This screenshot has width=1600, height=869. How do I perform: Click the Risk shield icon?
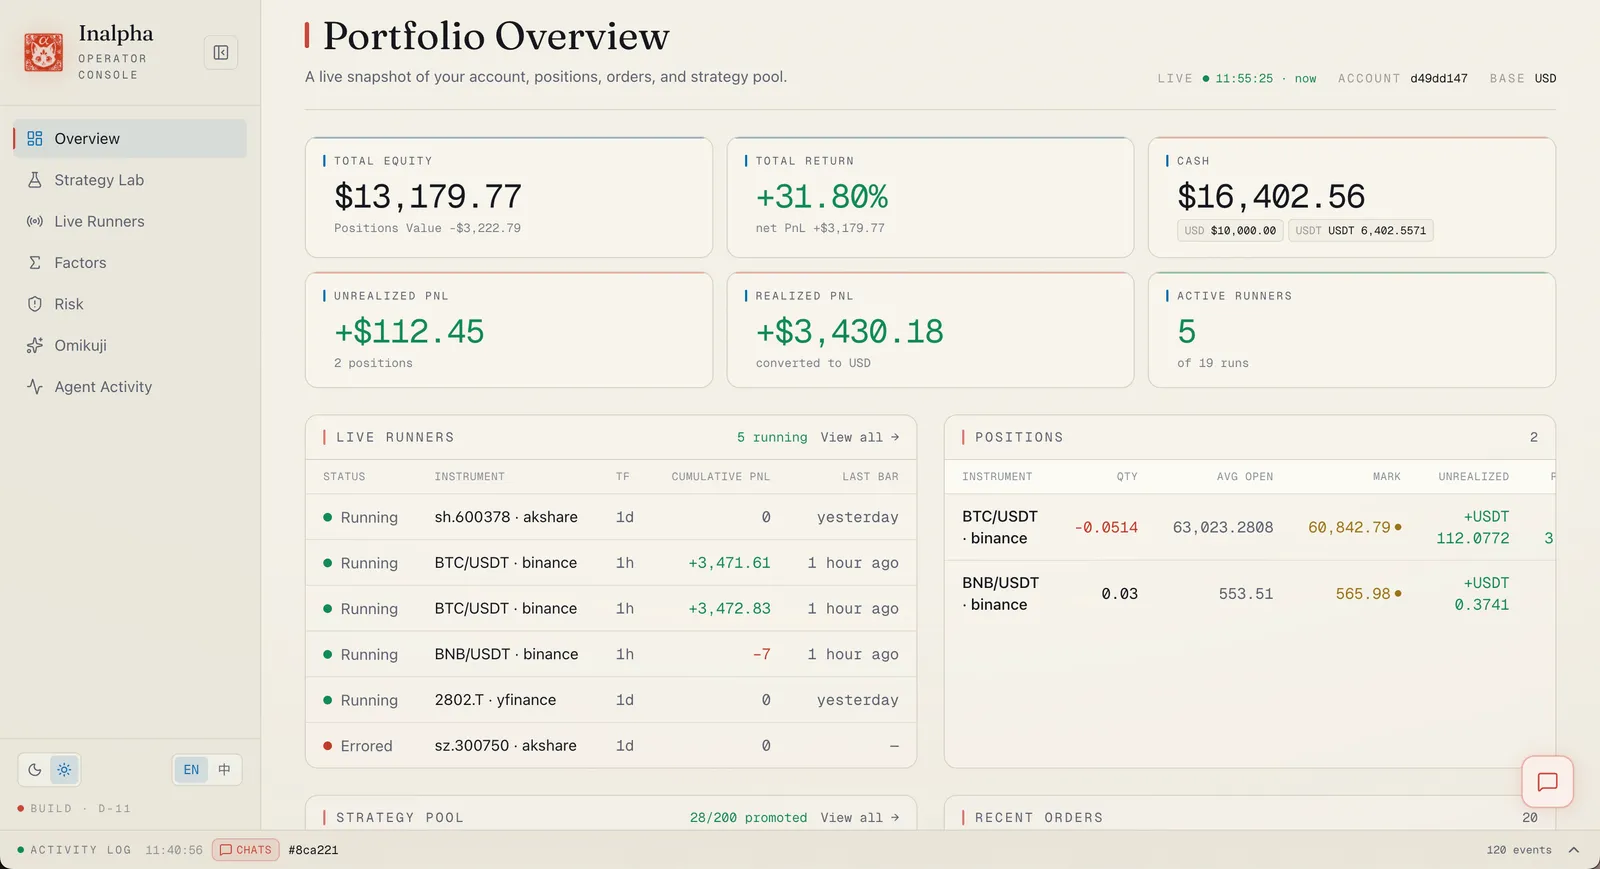35,304
